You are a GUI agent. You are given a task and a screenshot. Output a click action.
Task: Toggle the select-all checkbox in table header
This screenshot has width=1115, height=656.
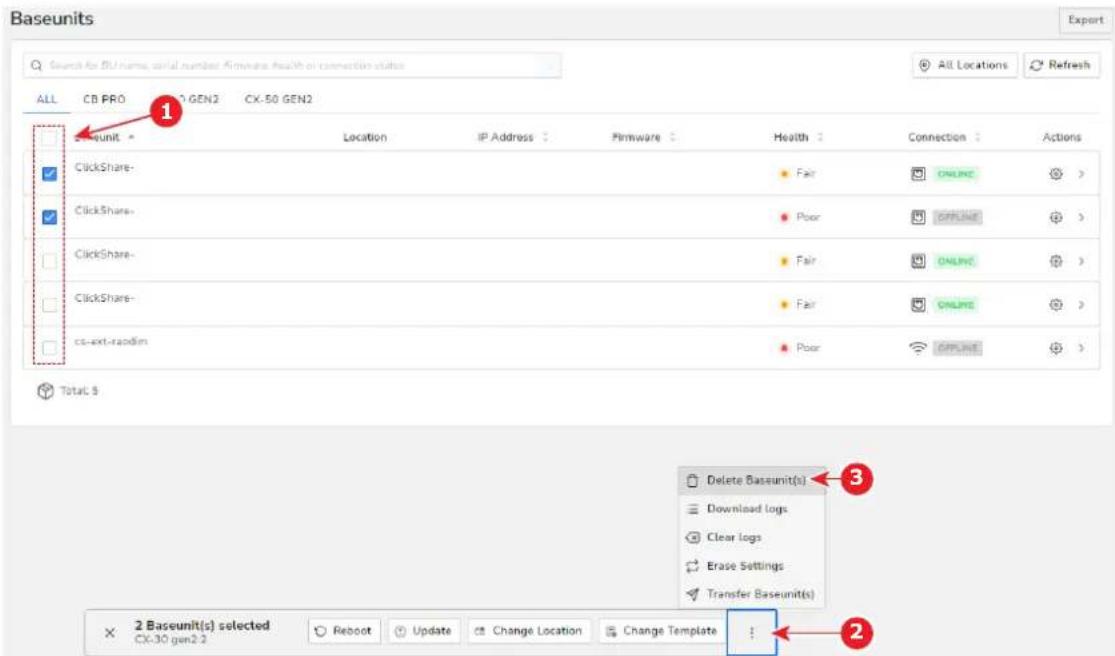tap(49, 138)
